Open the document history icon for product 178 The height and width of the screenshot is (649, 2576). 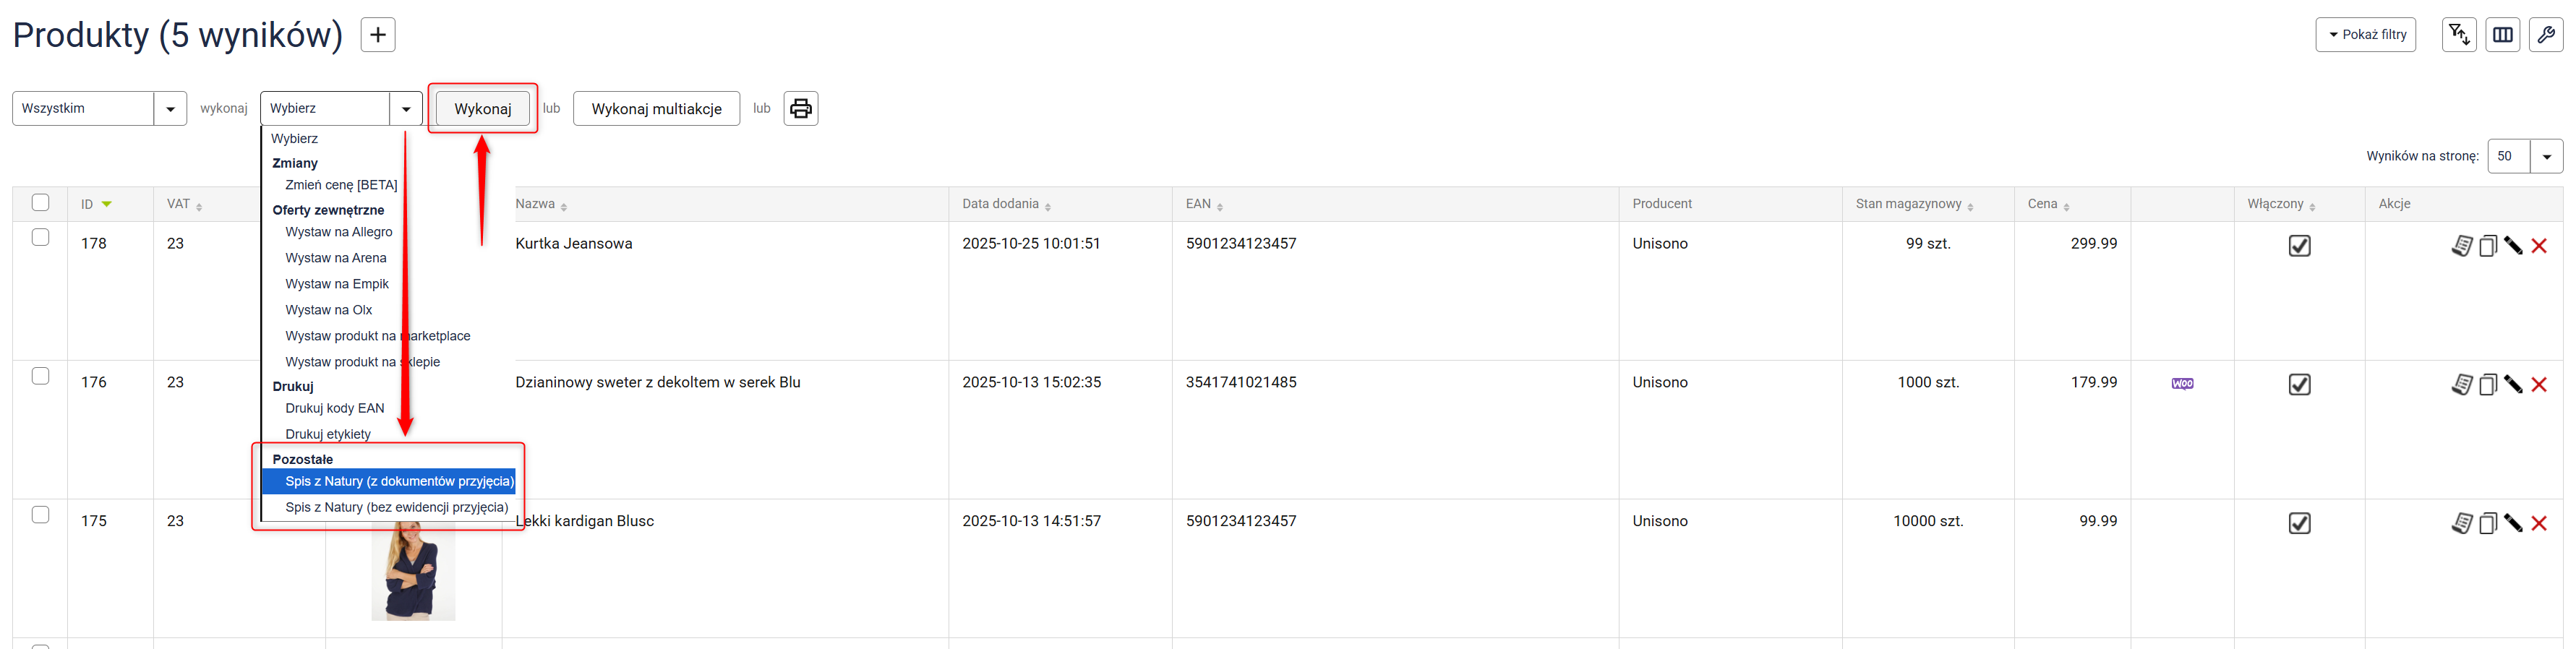[x=2462, y=246]
